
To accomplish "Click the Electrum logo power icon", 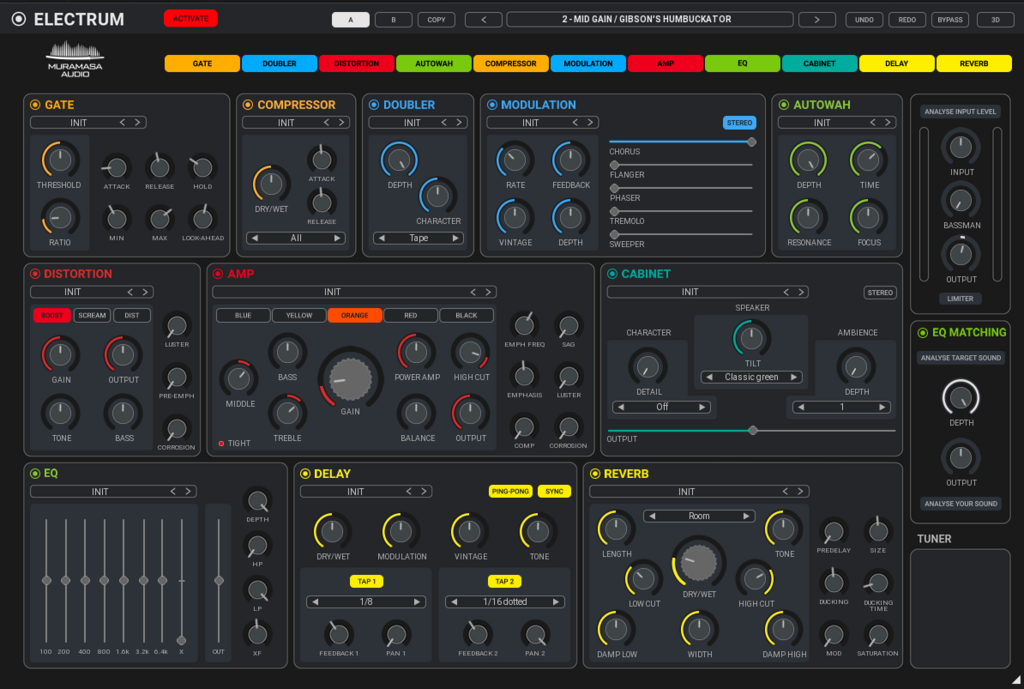I will (x=19, y=19).
